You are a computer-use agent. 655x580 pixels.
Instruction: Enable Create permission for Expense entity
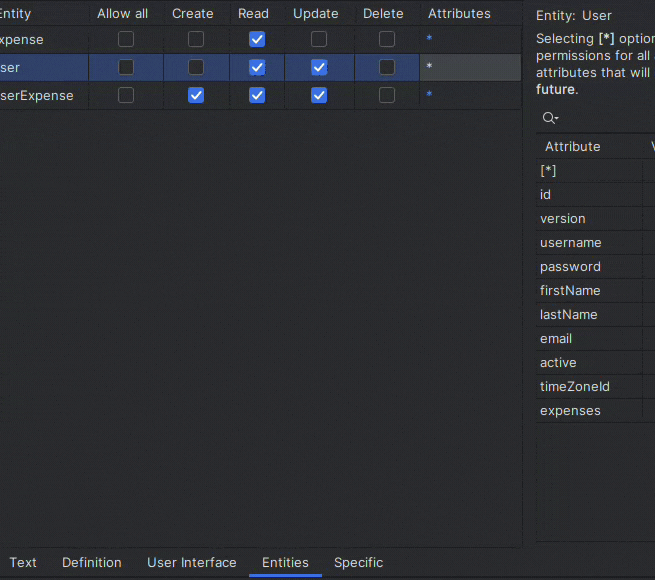pos(196,39)
